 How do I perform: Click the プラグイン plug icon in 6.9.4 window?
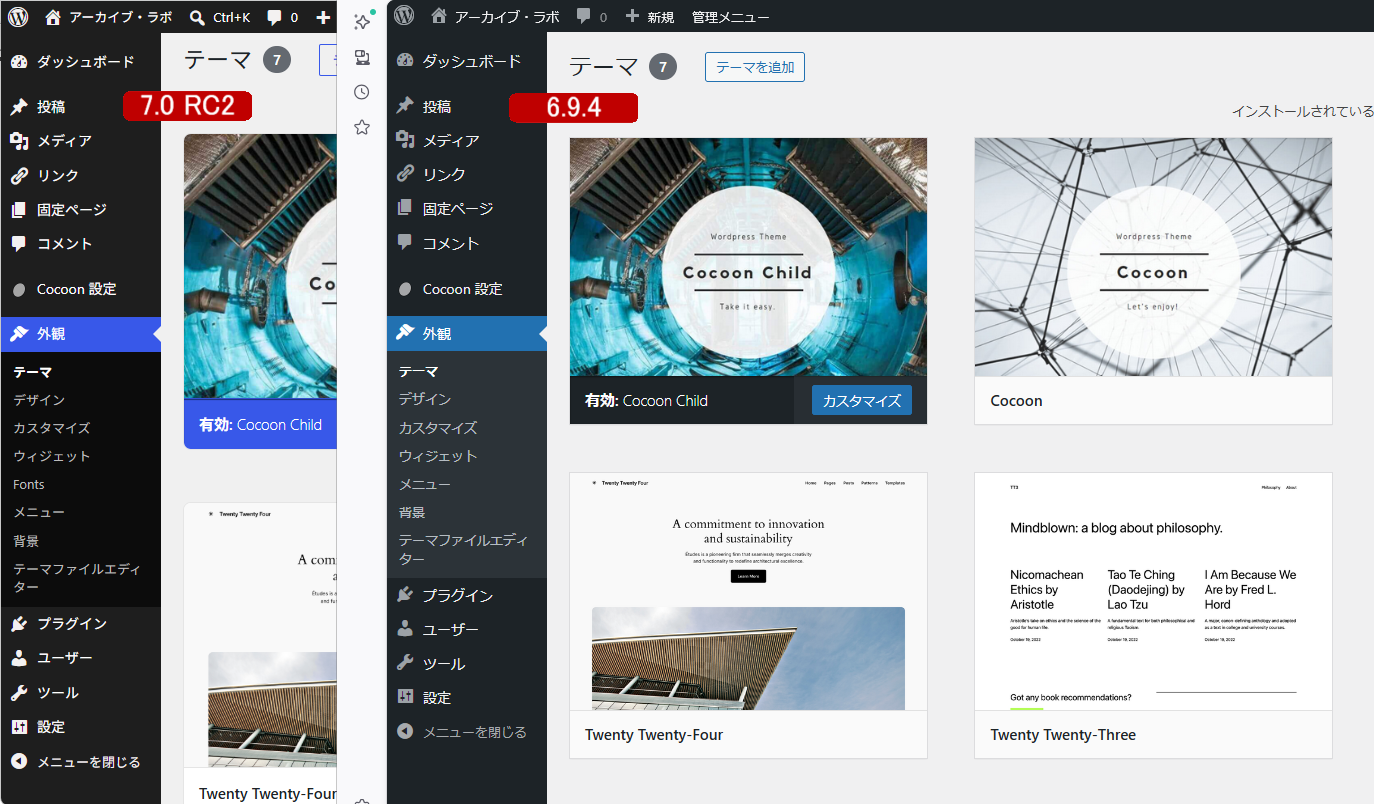pyautogui.click(x=404, y=595)
